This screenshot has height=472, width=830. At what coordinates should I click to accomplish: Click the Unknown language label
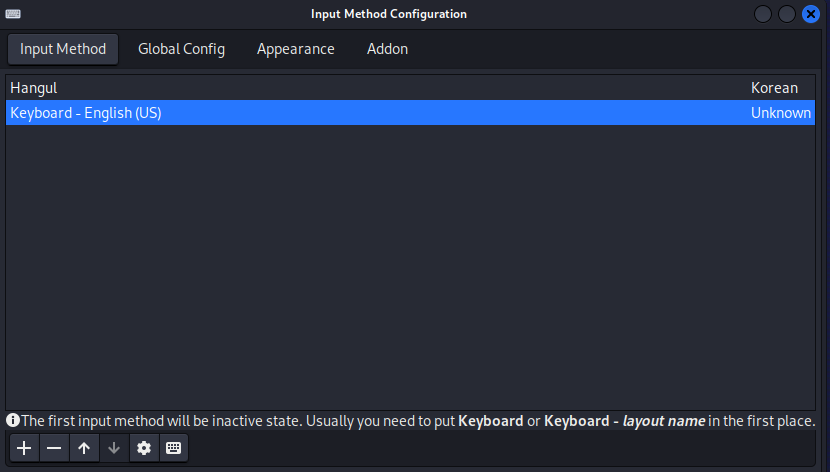(781, 113)
